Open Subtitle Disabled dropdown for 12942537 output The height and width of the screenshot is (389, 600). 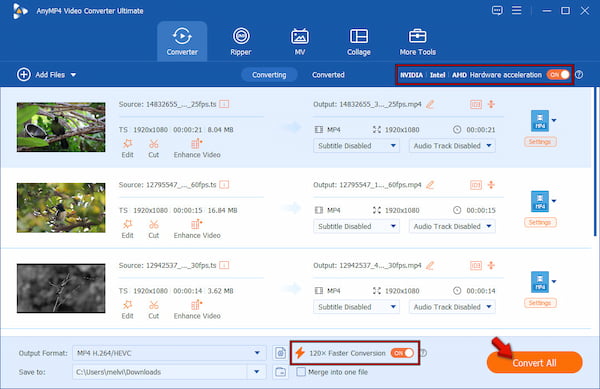pos(356,307)
